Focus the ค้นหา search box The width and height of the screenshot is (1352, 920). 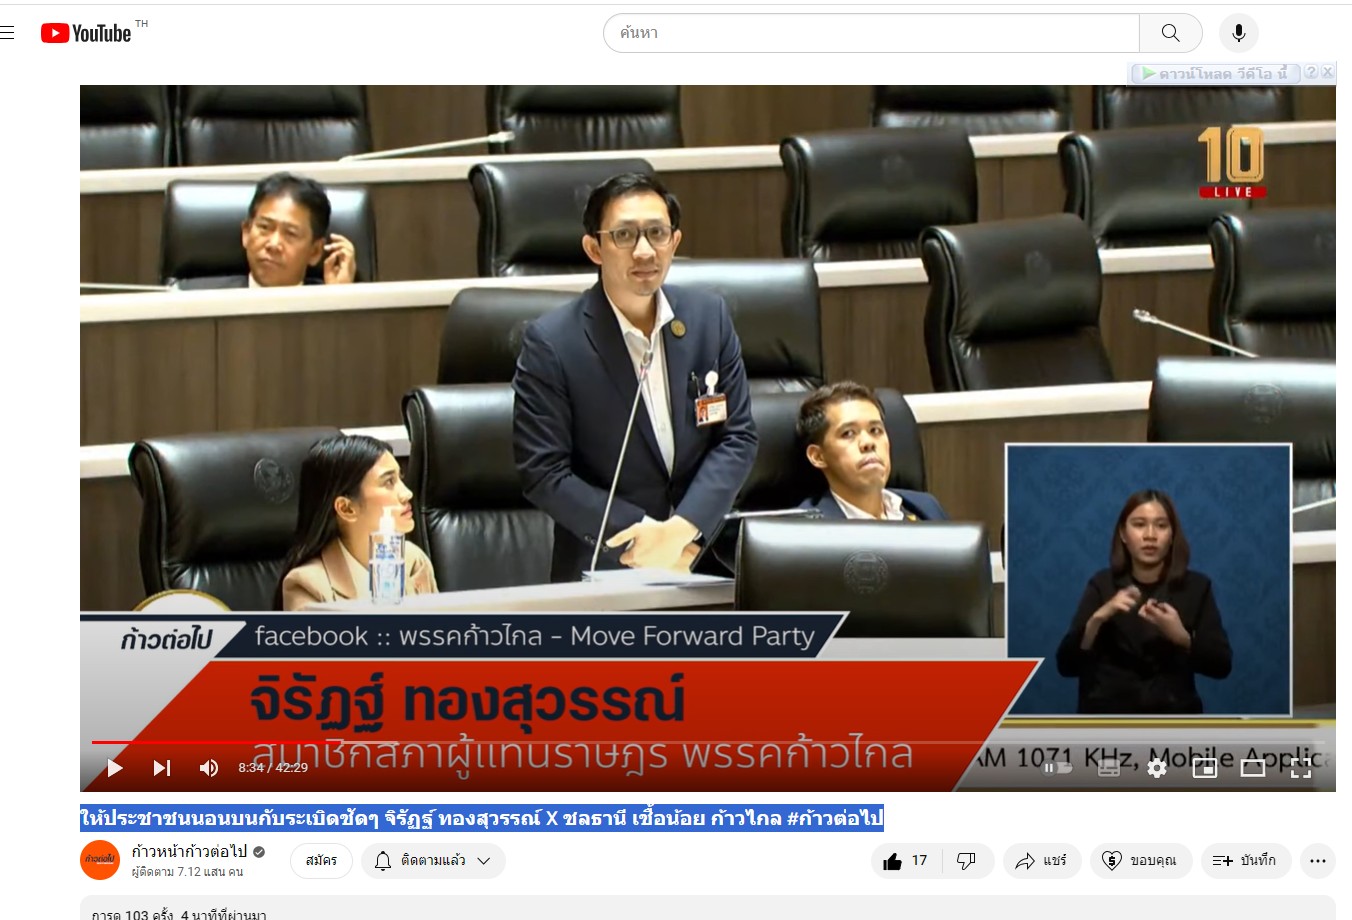pos(871,33)
